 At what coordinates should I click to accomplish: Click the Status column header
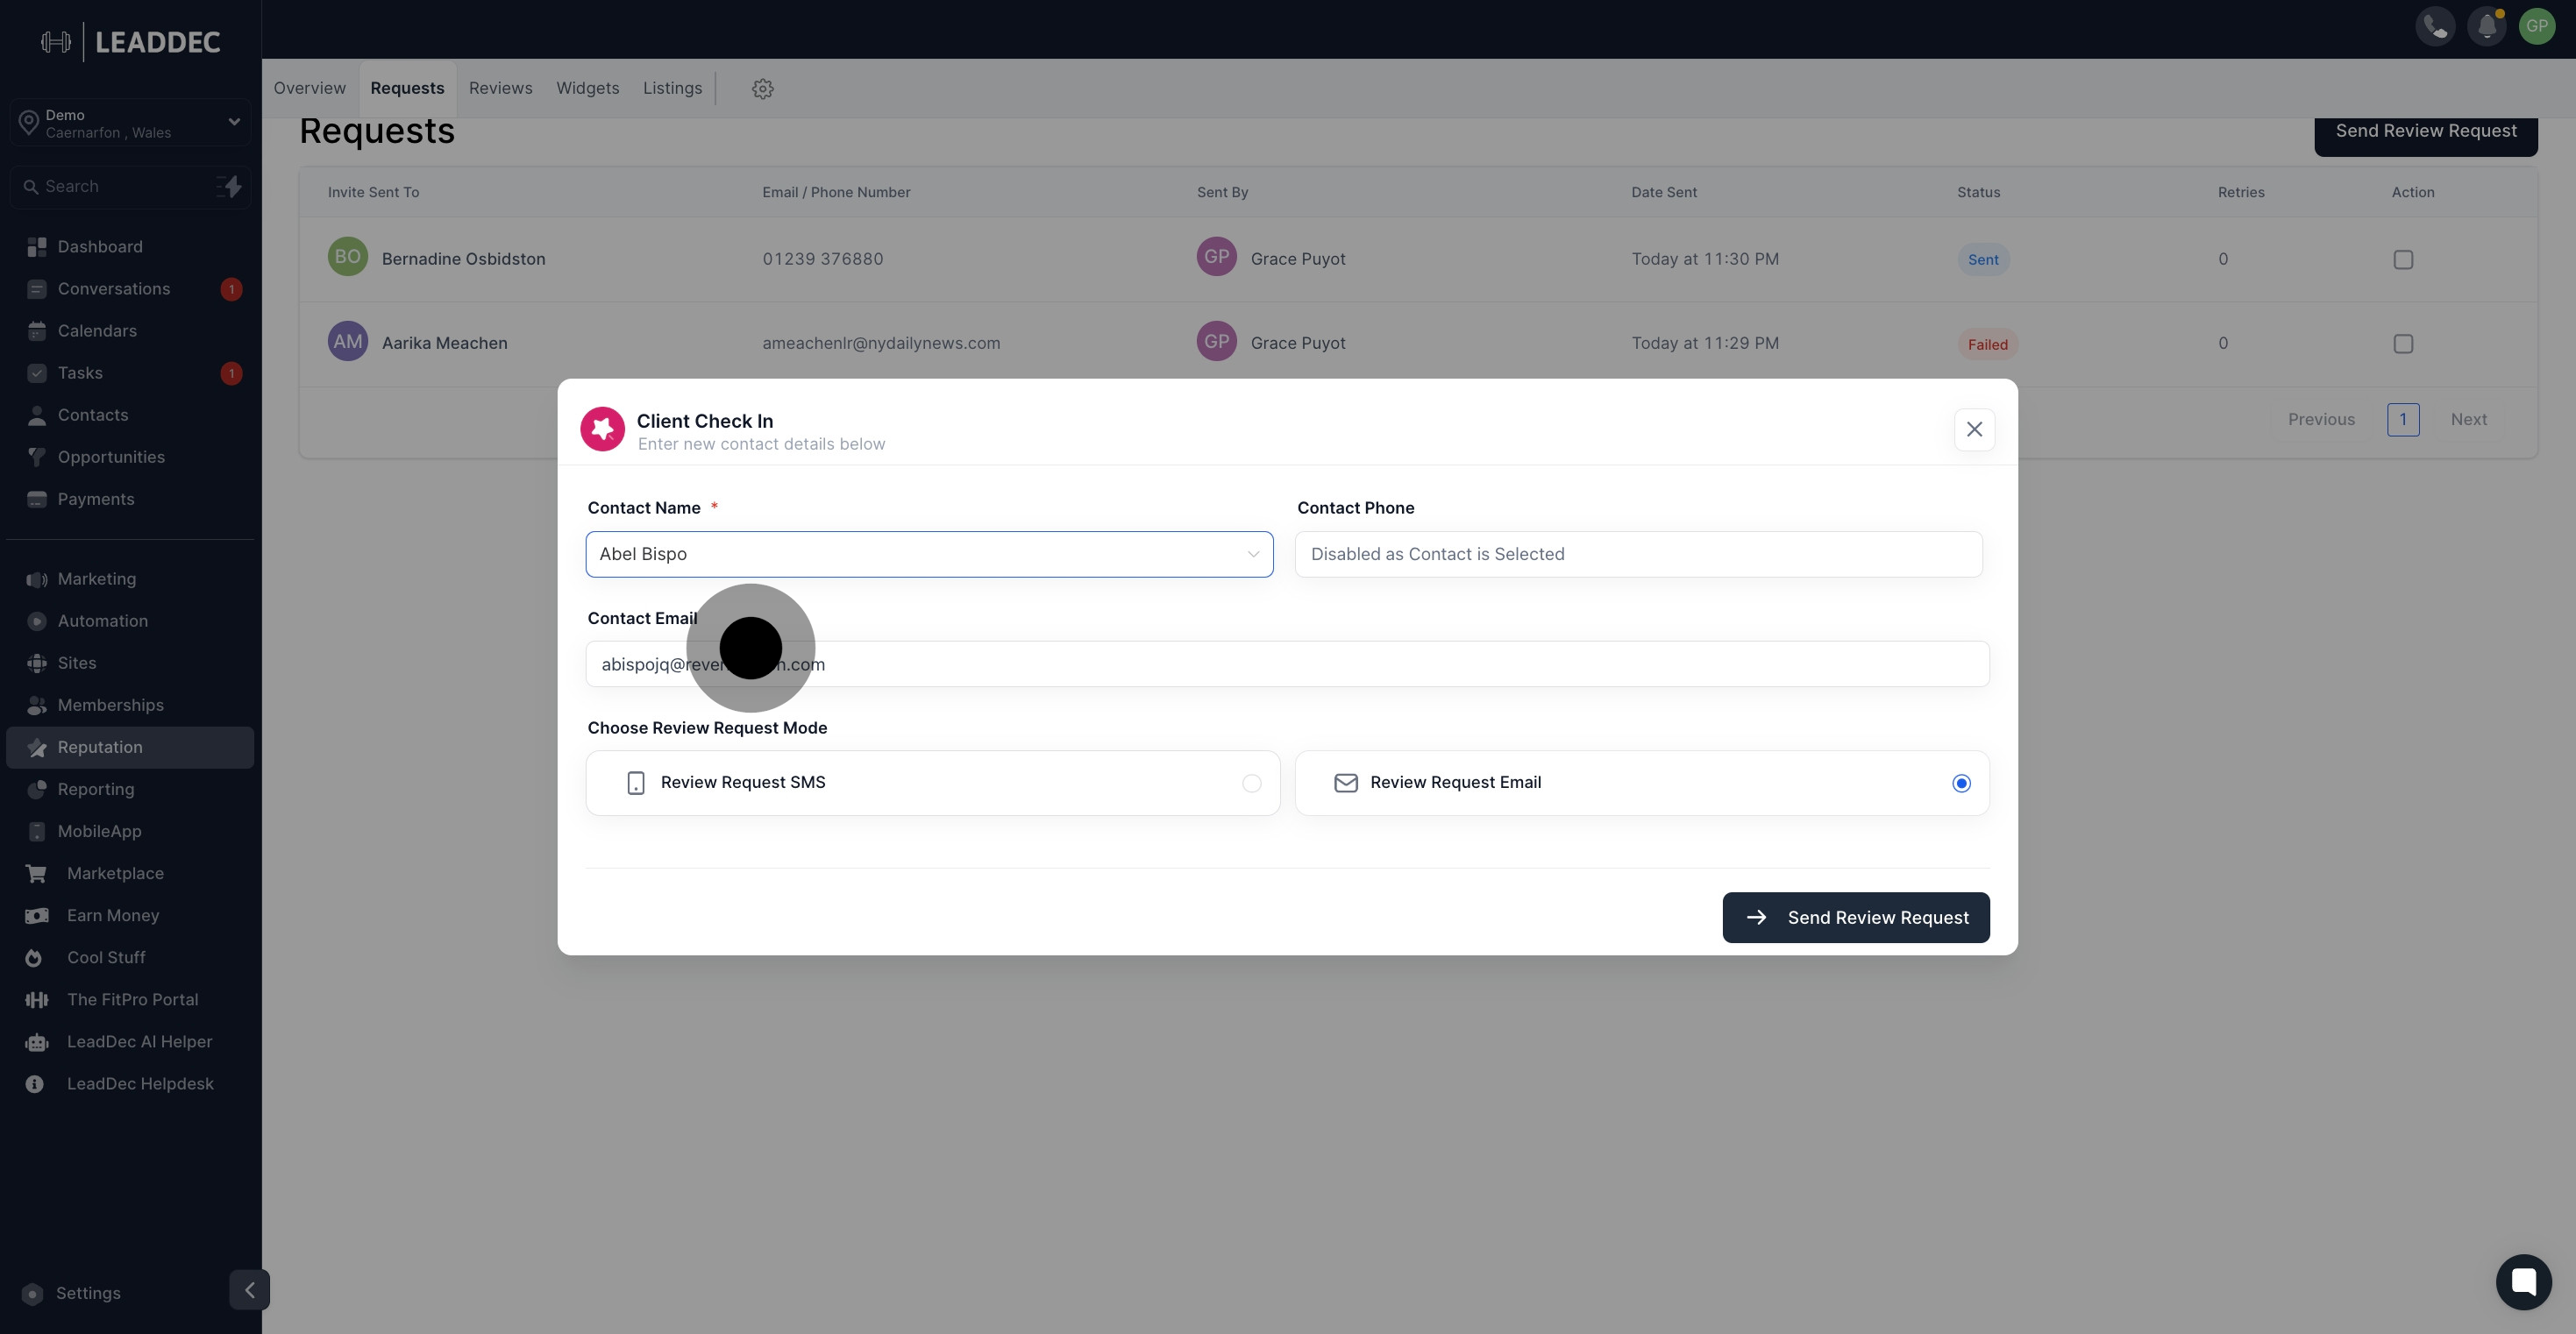(1978, 192)
